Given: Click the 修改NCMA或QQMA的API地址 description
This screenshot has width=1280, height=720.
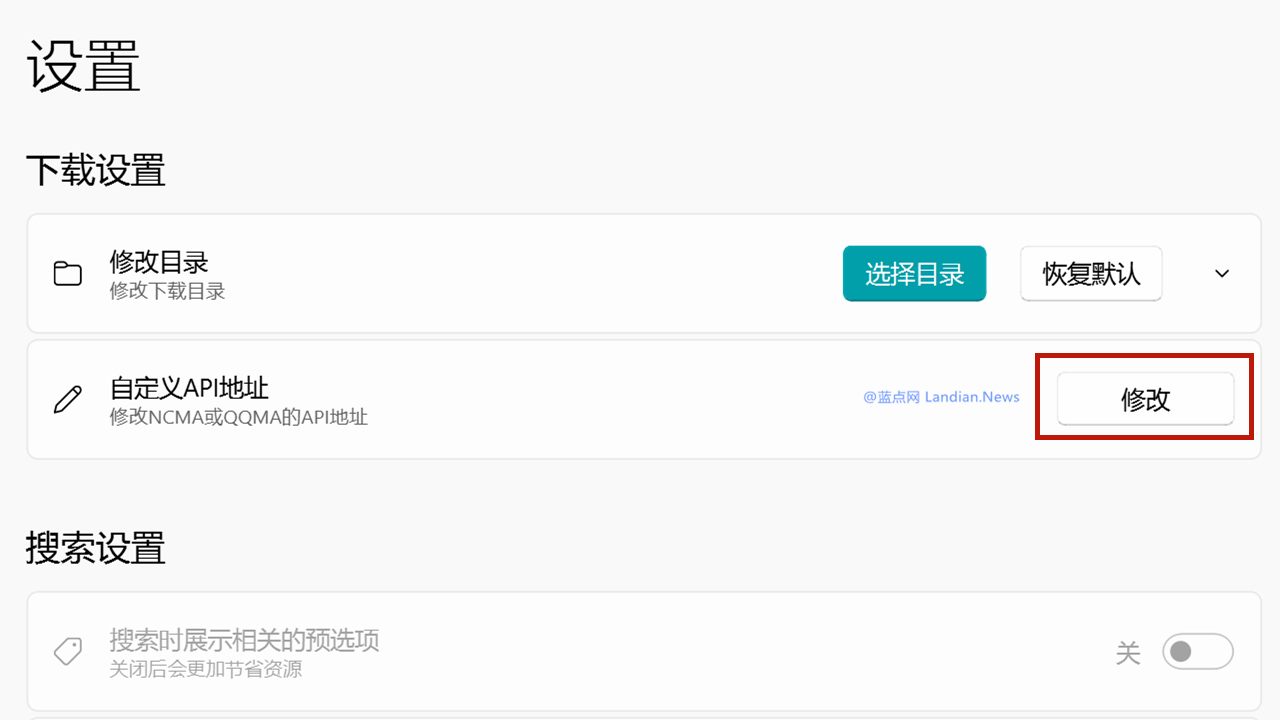Looking at the screenshot, I should [238, 417].
